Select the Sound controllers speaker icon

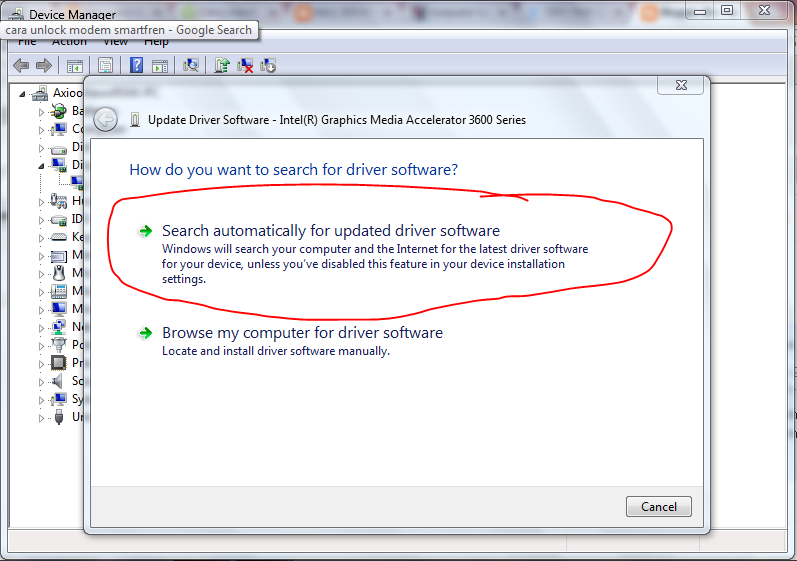tap(59, 381)
